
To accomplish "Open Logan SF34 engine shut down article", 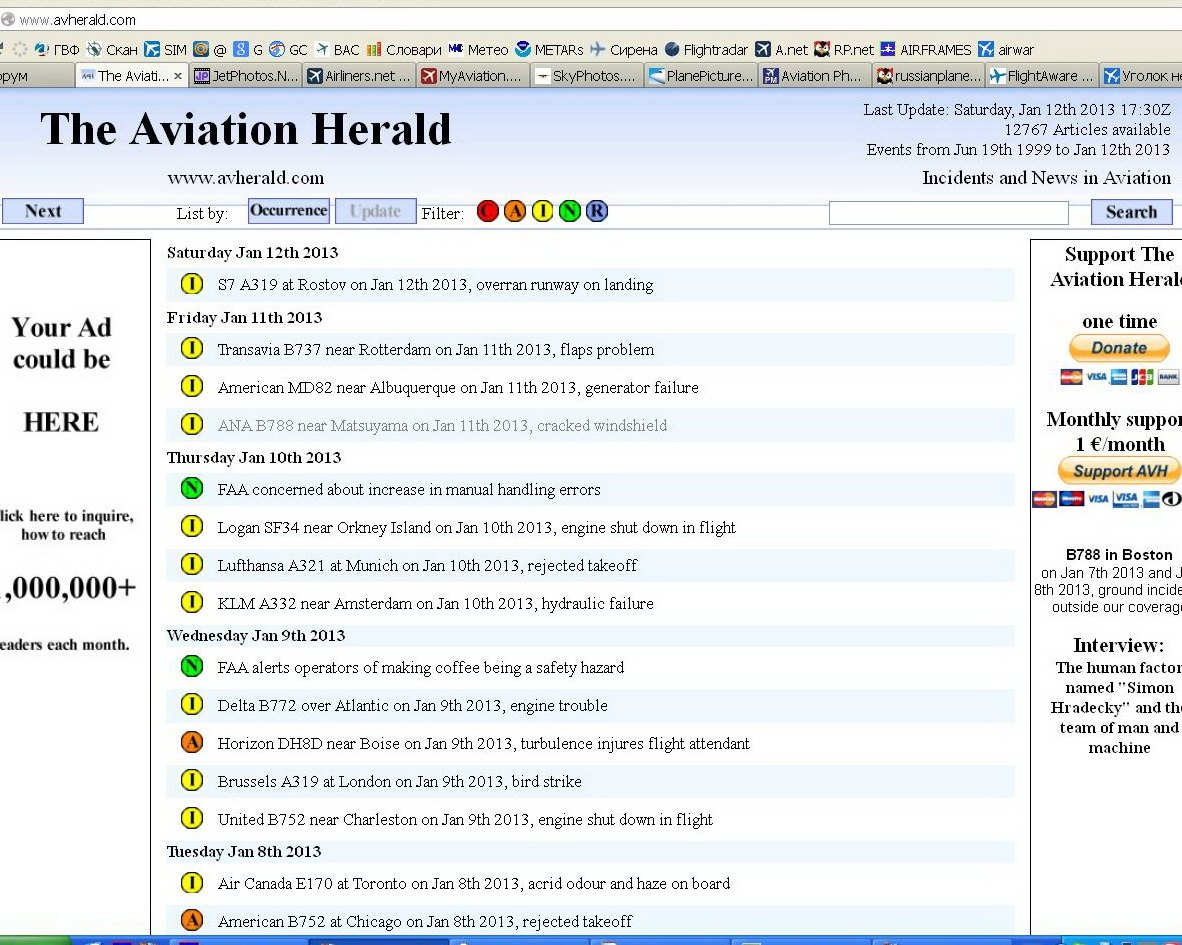I will 476,528.
